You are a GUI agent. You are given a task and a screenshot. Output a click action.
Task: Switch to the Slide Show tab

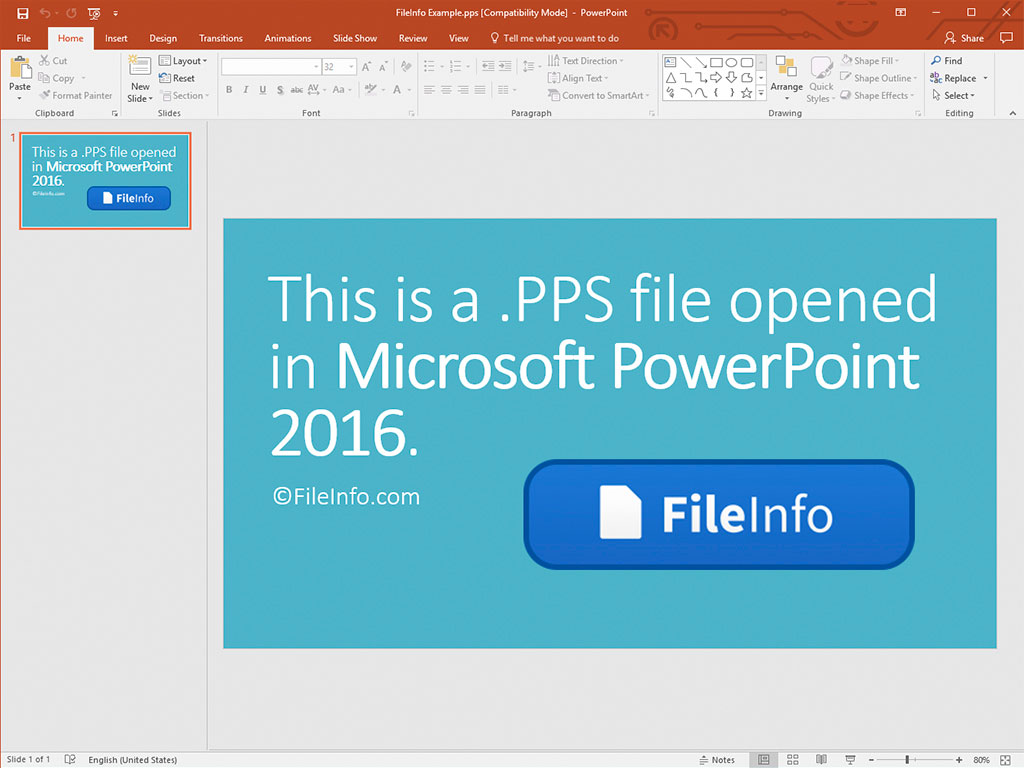pyautogui.click(x=355, y=38)
